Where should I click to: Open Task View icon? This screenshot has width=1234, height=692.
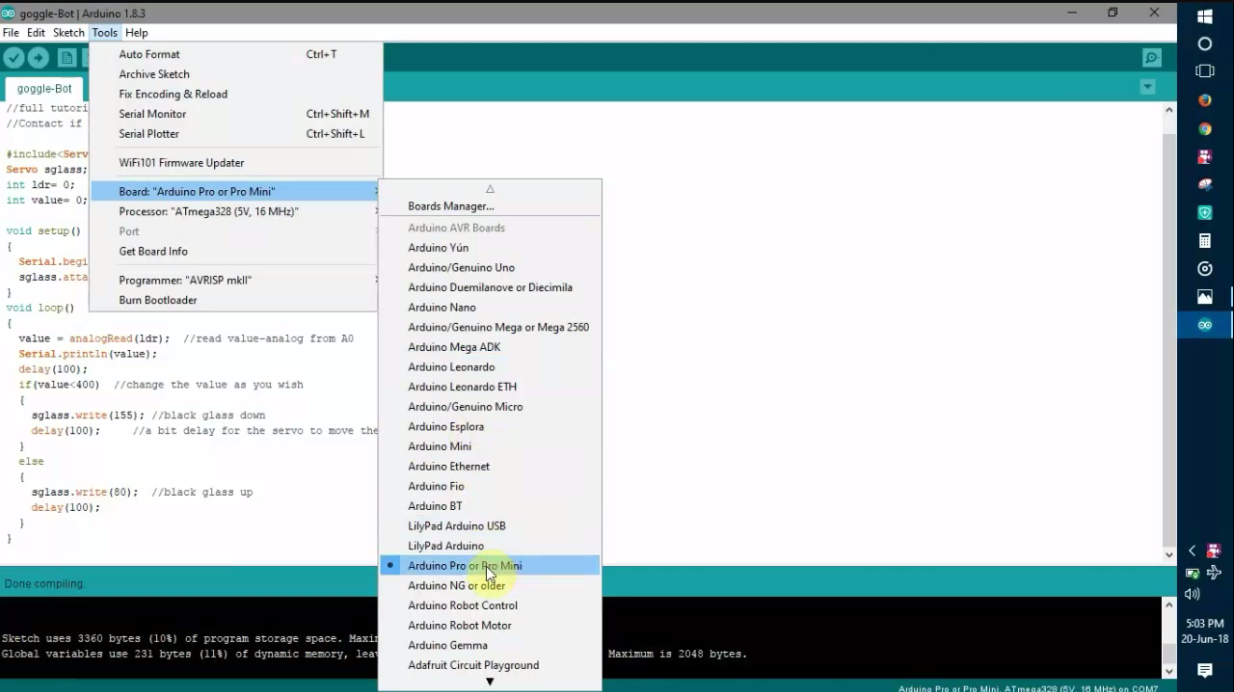click(x=1205, y=72)
